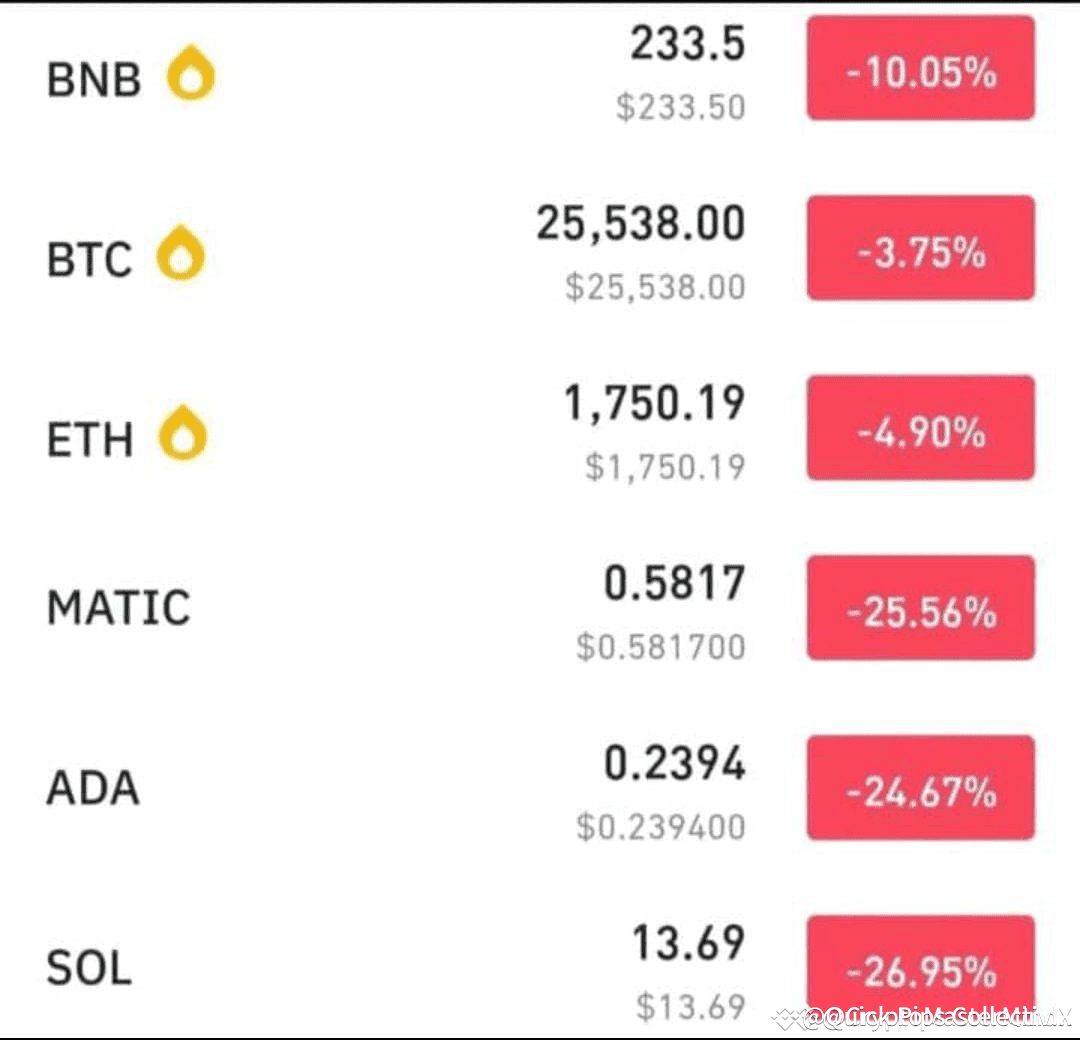Tap the ETH -4.90% change badge

click(x=921, y=428)
